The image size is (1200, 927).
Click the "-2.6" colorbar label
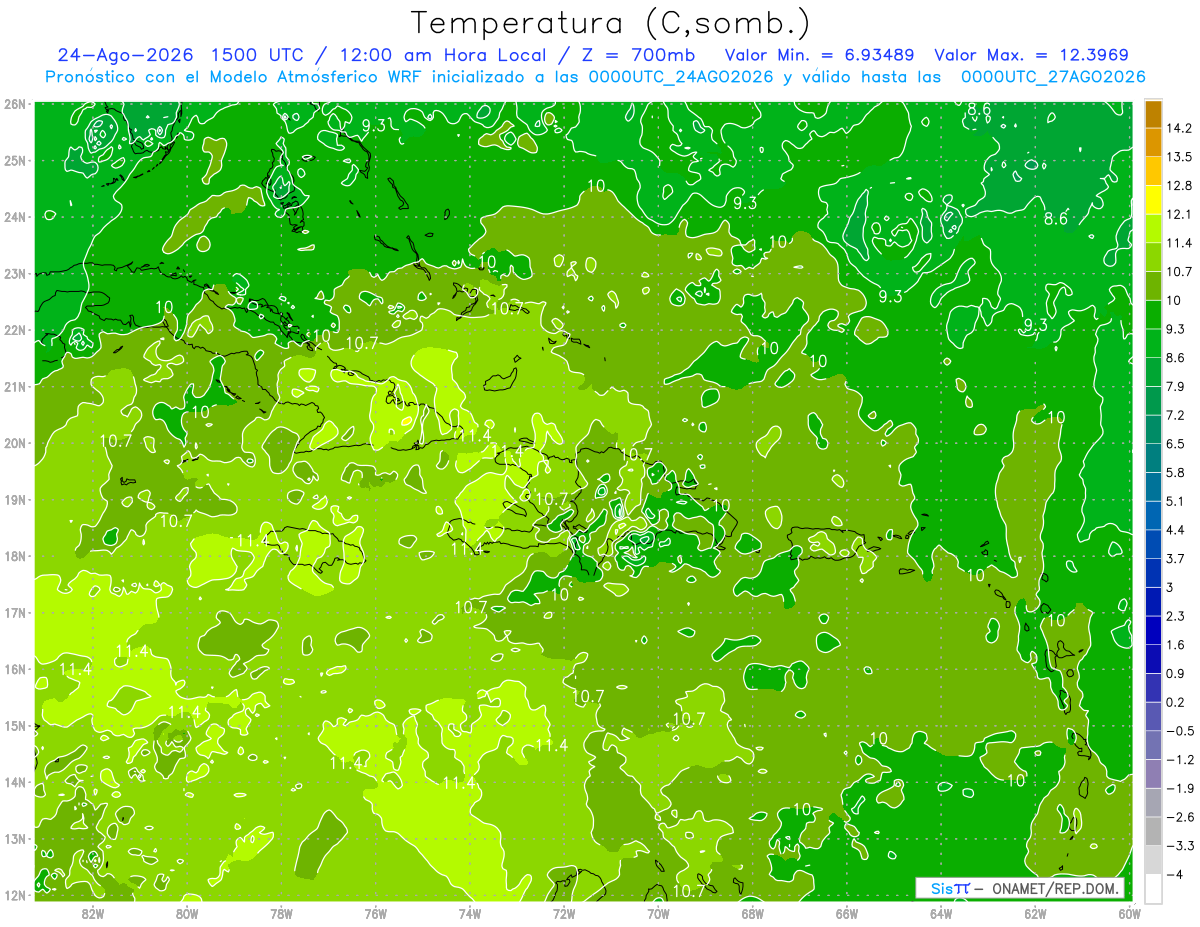click(x=1180, y=818)
